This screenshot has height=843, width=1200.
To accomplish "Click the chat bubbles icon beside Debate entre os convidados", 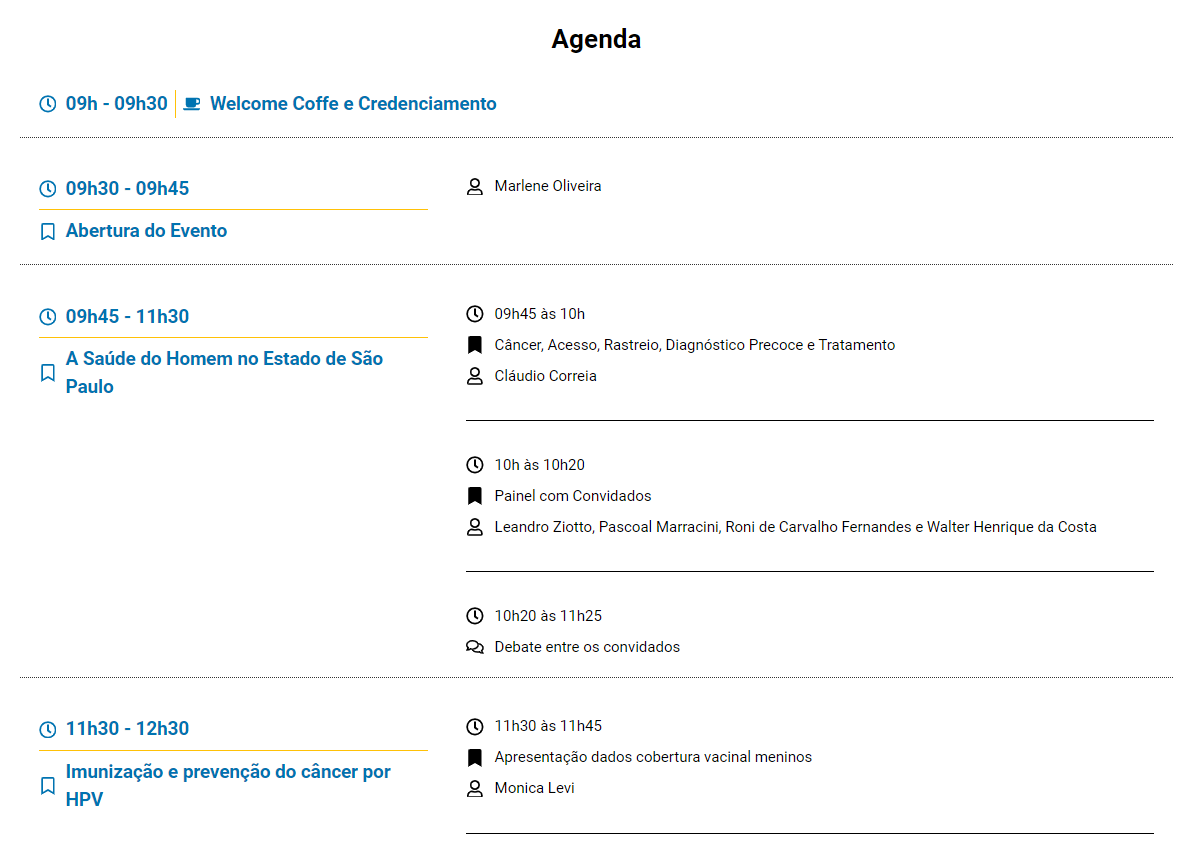I will [x=475, y=647].
